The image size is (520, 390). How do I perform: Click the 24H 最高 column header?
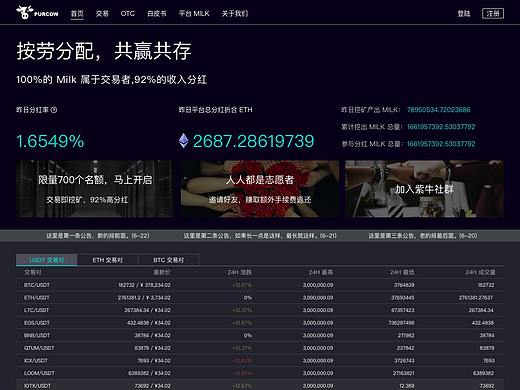(321, 272)
